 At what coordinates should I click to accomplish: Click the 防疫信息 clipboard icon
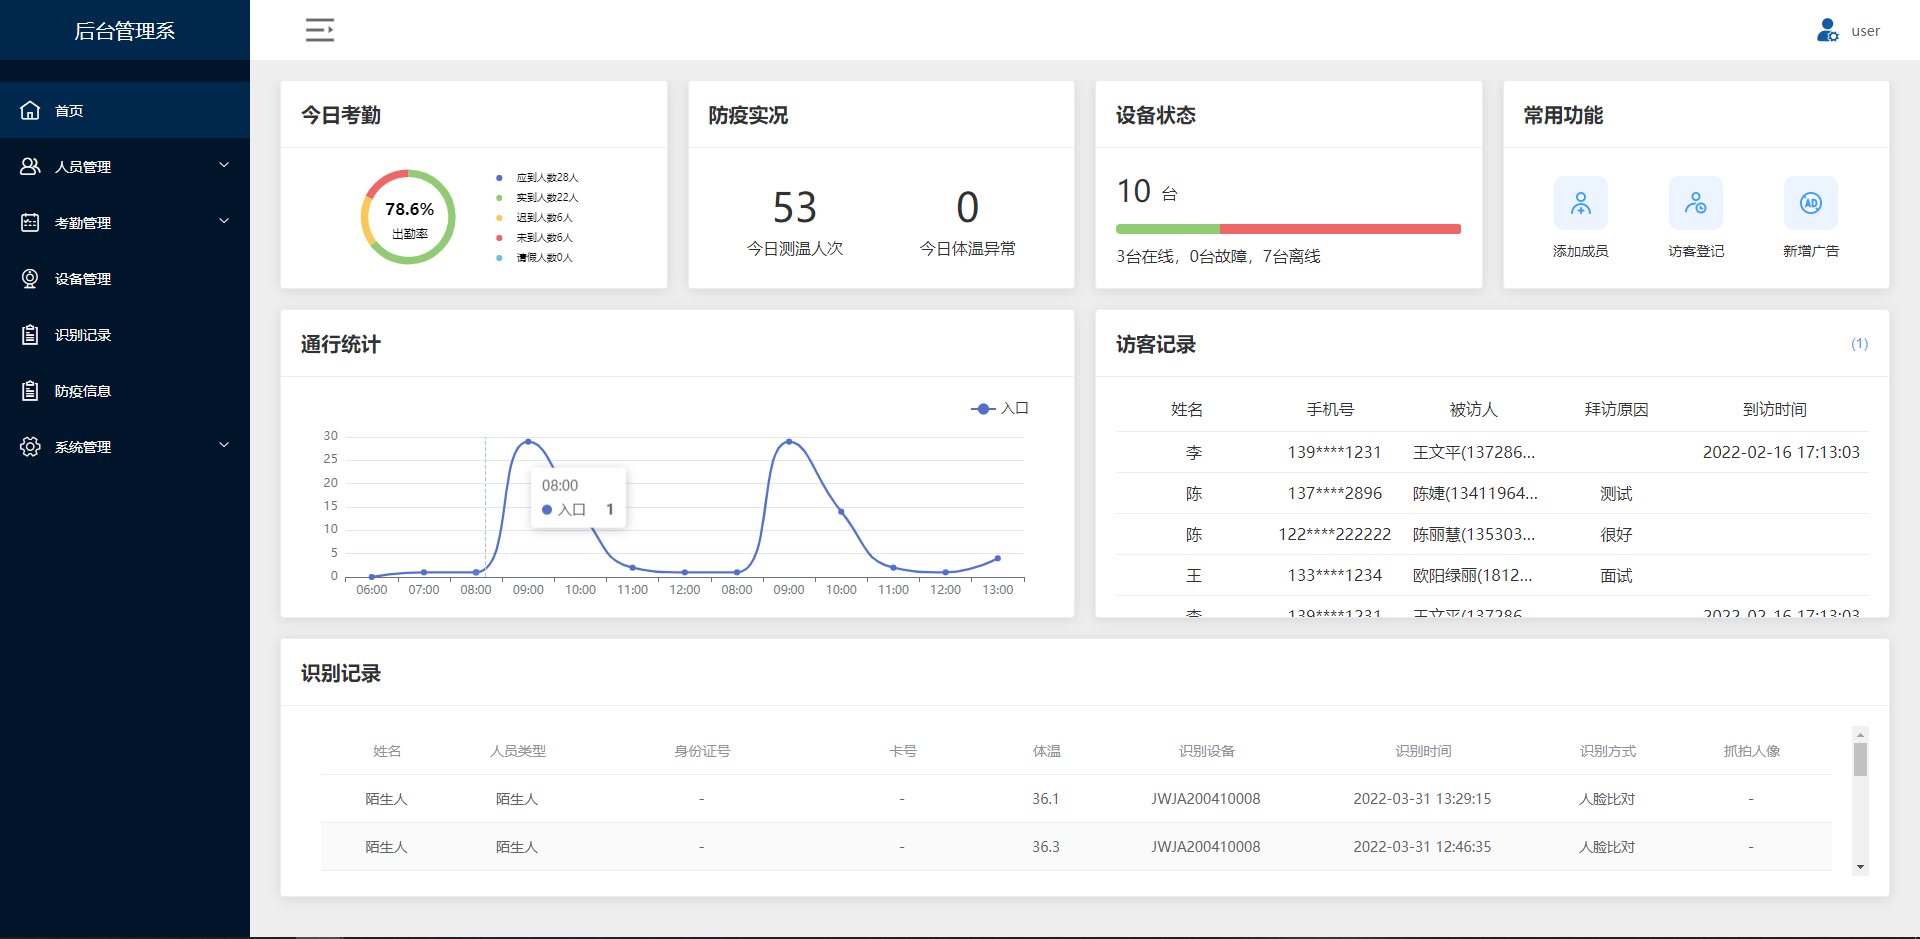coord(30,390)
